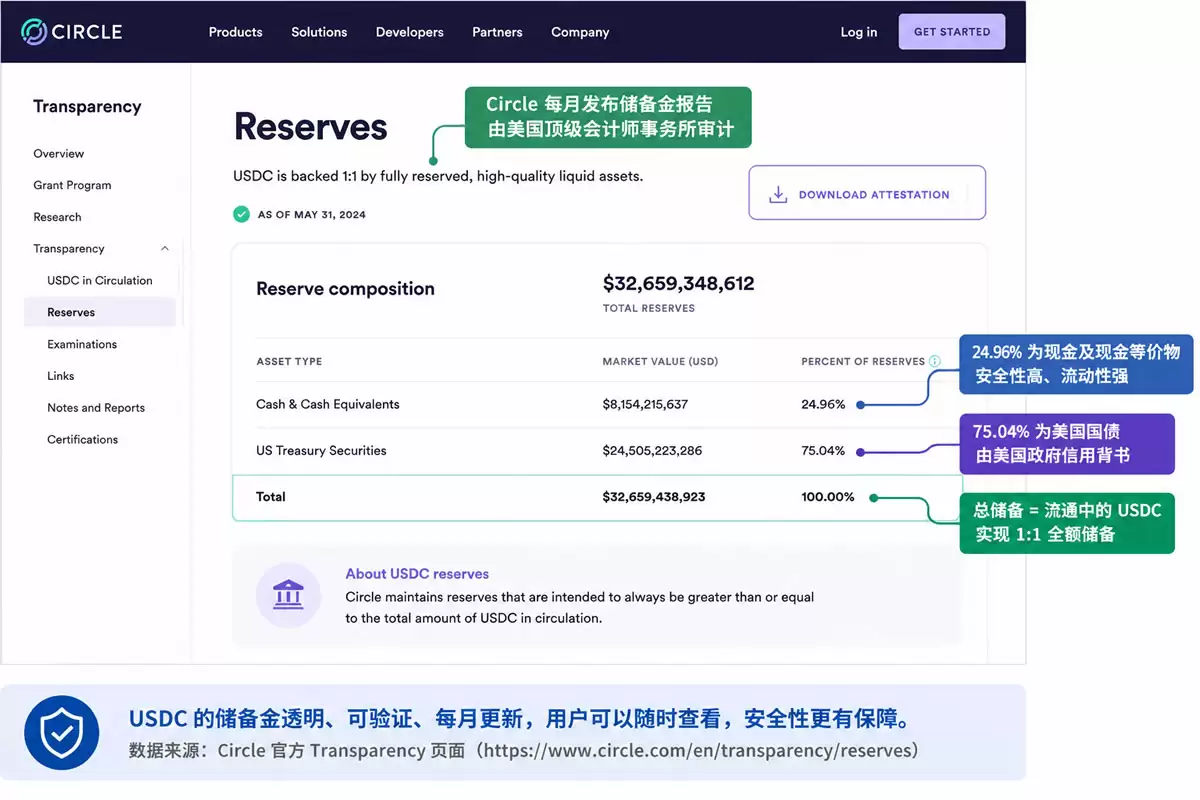
Task: Click the download arrow icon in attestation button
Action: tap(778, 194)
